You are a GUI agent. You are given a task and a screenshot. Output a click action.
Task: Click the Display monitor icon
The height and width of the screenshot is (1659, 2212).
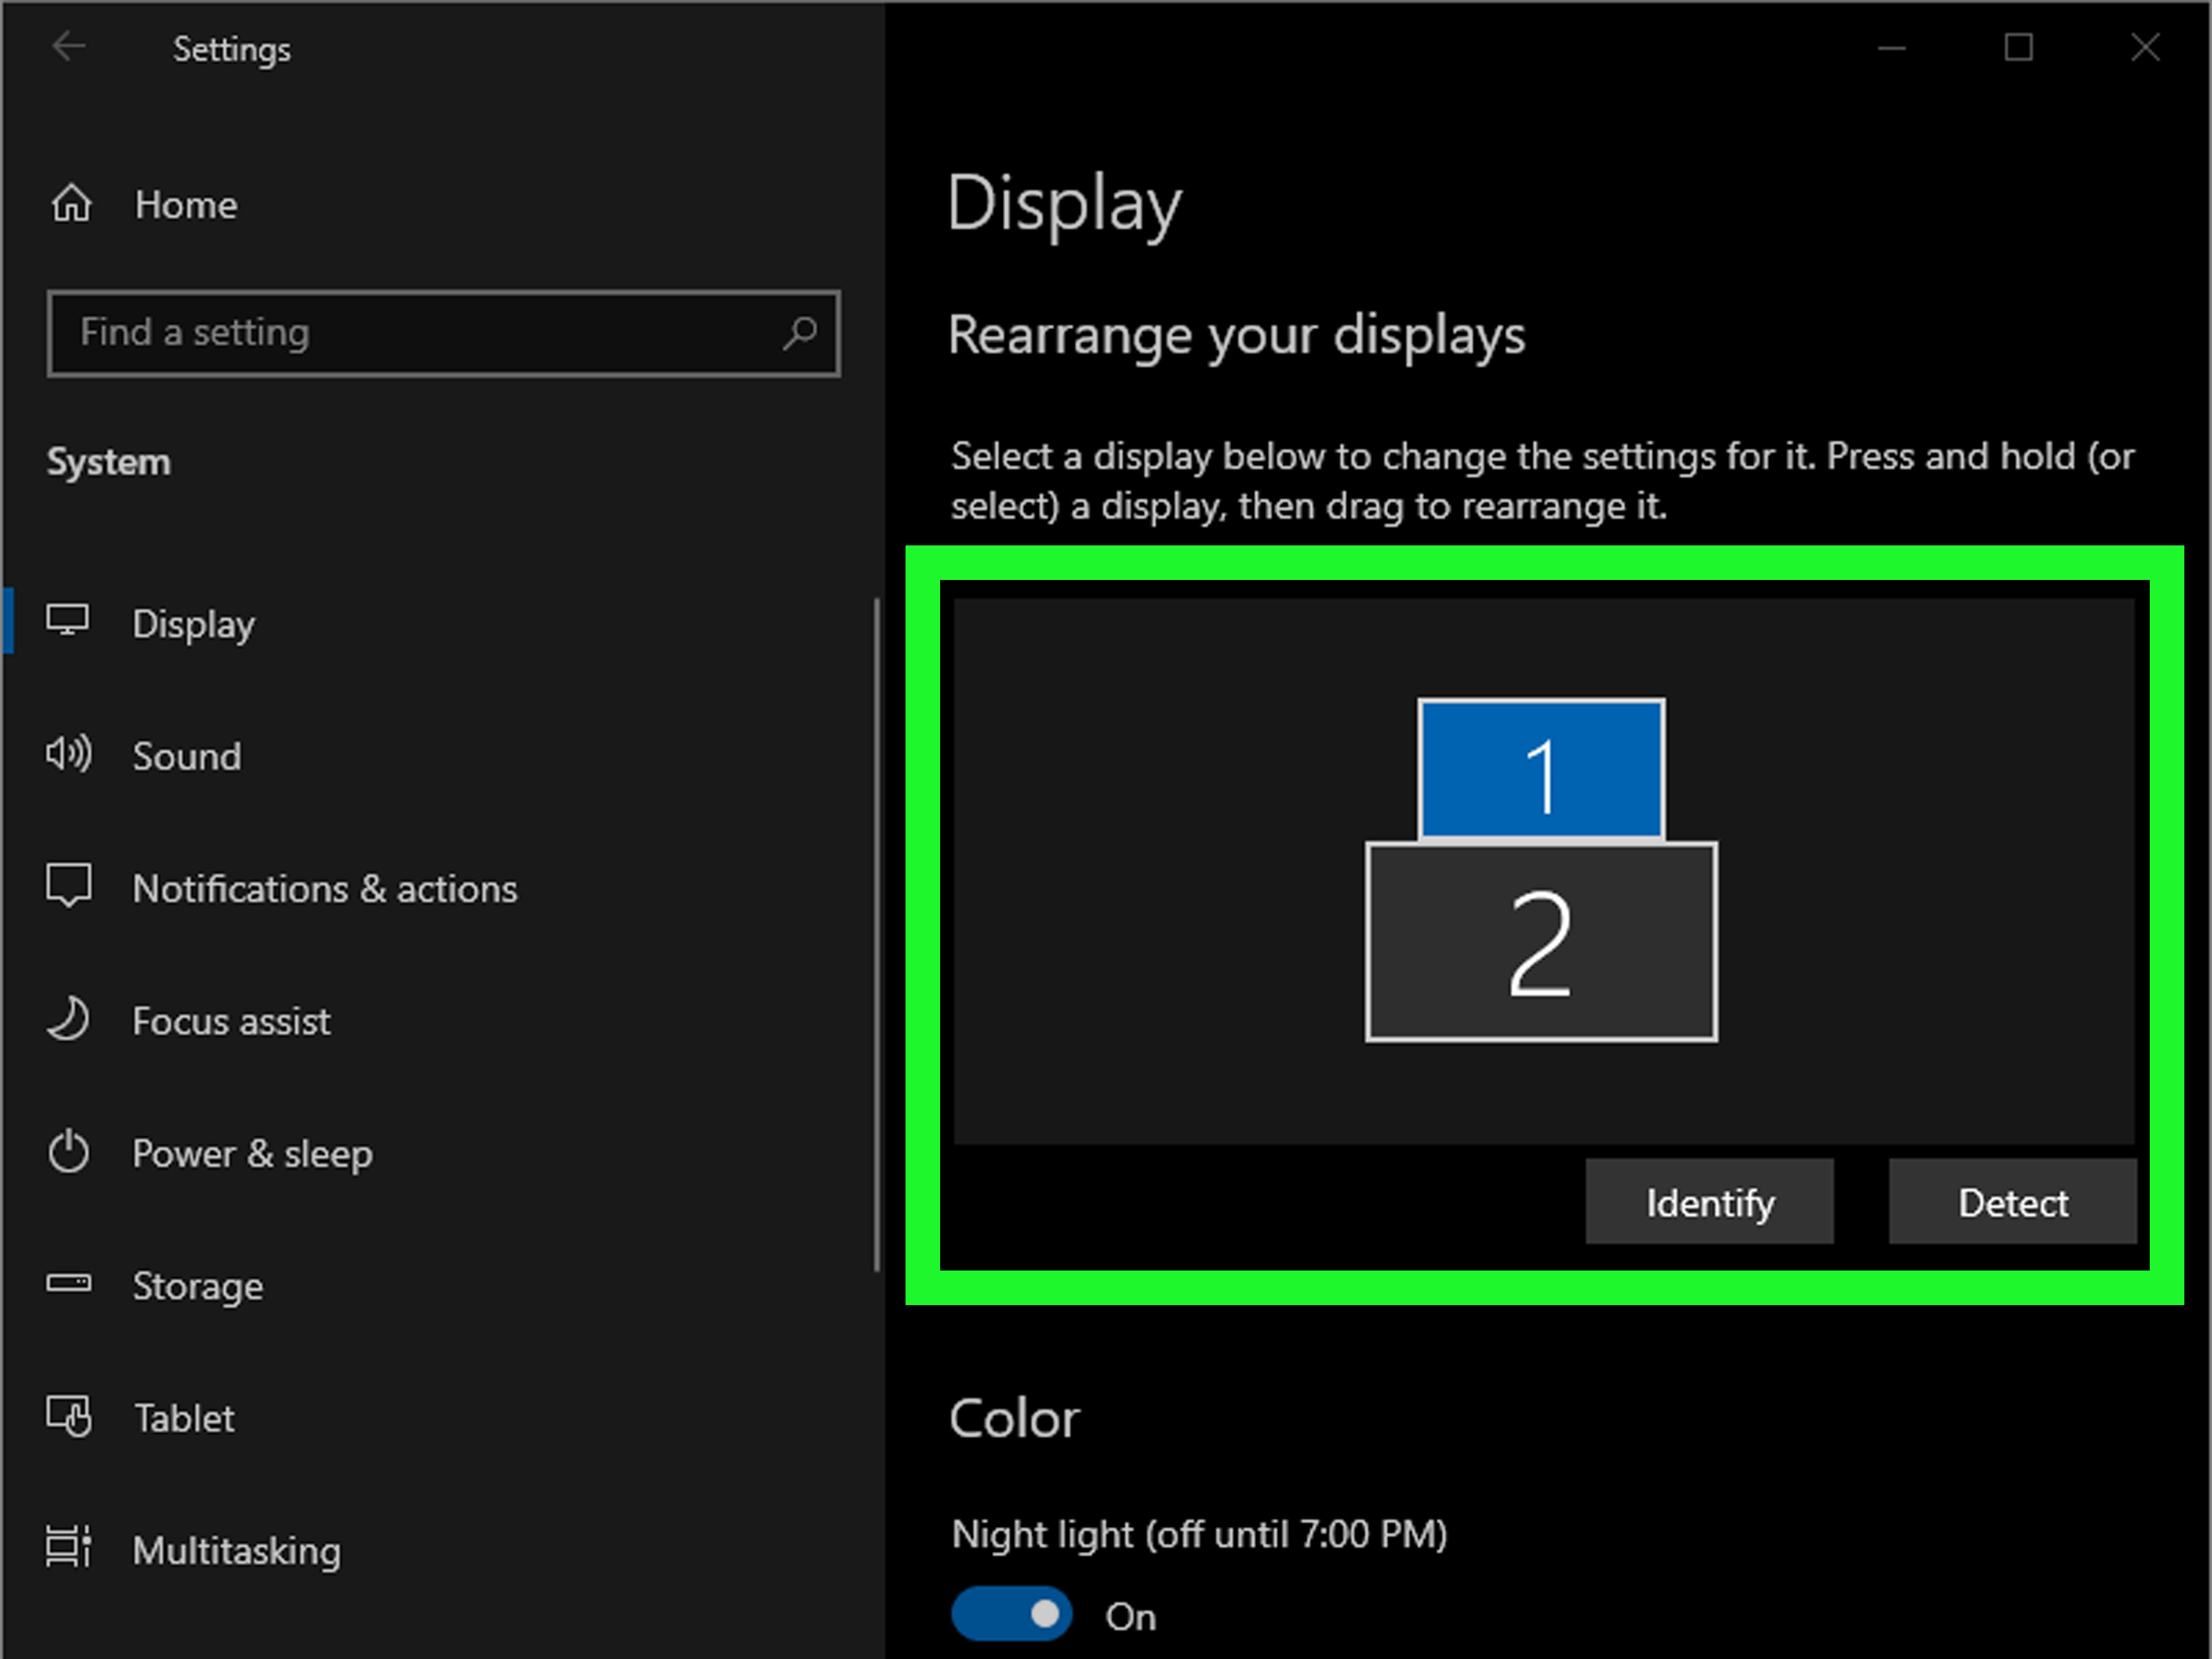[x=68, y=620]
